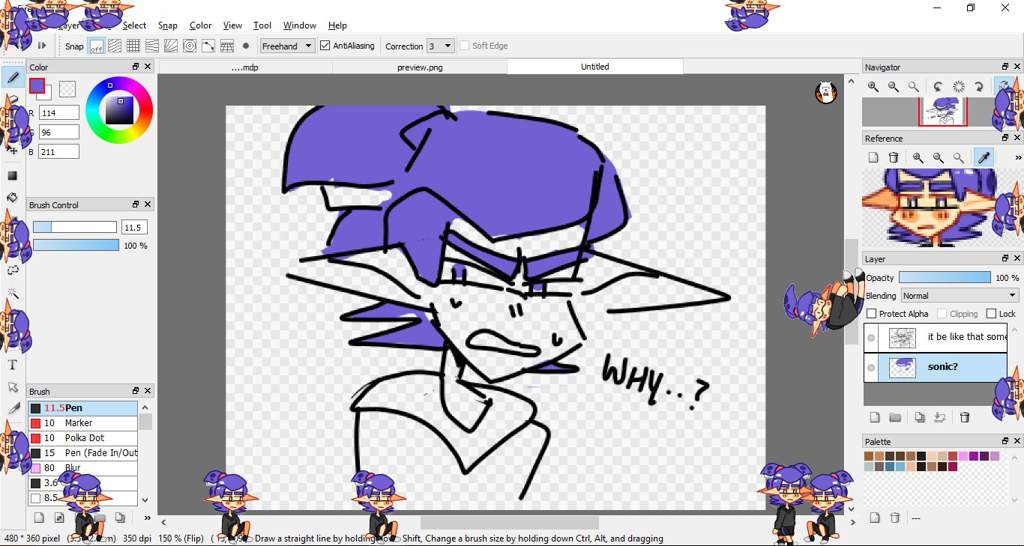The width and height of the screenshot is (1024, 546).
Task: Open a reference image file
Action: (873, 157)
